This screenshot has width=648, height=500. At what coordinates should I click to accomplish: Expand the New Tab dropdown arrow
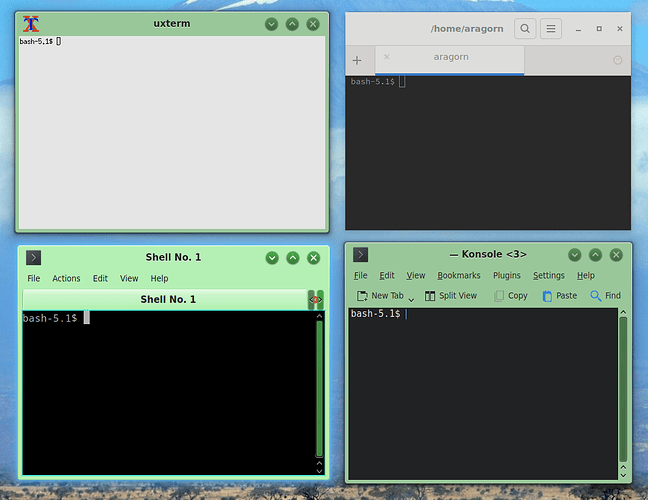411,299
